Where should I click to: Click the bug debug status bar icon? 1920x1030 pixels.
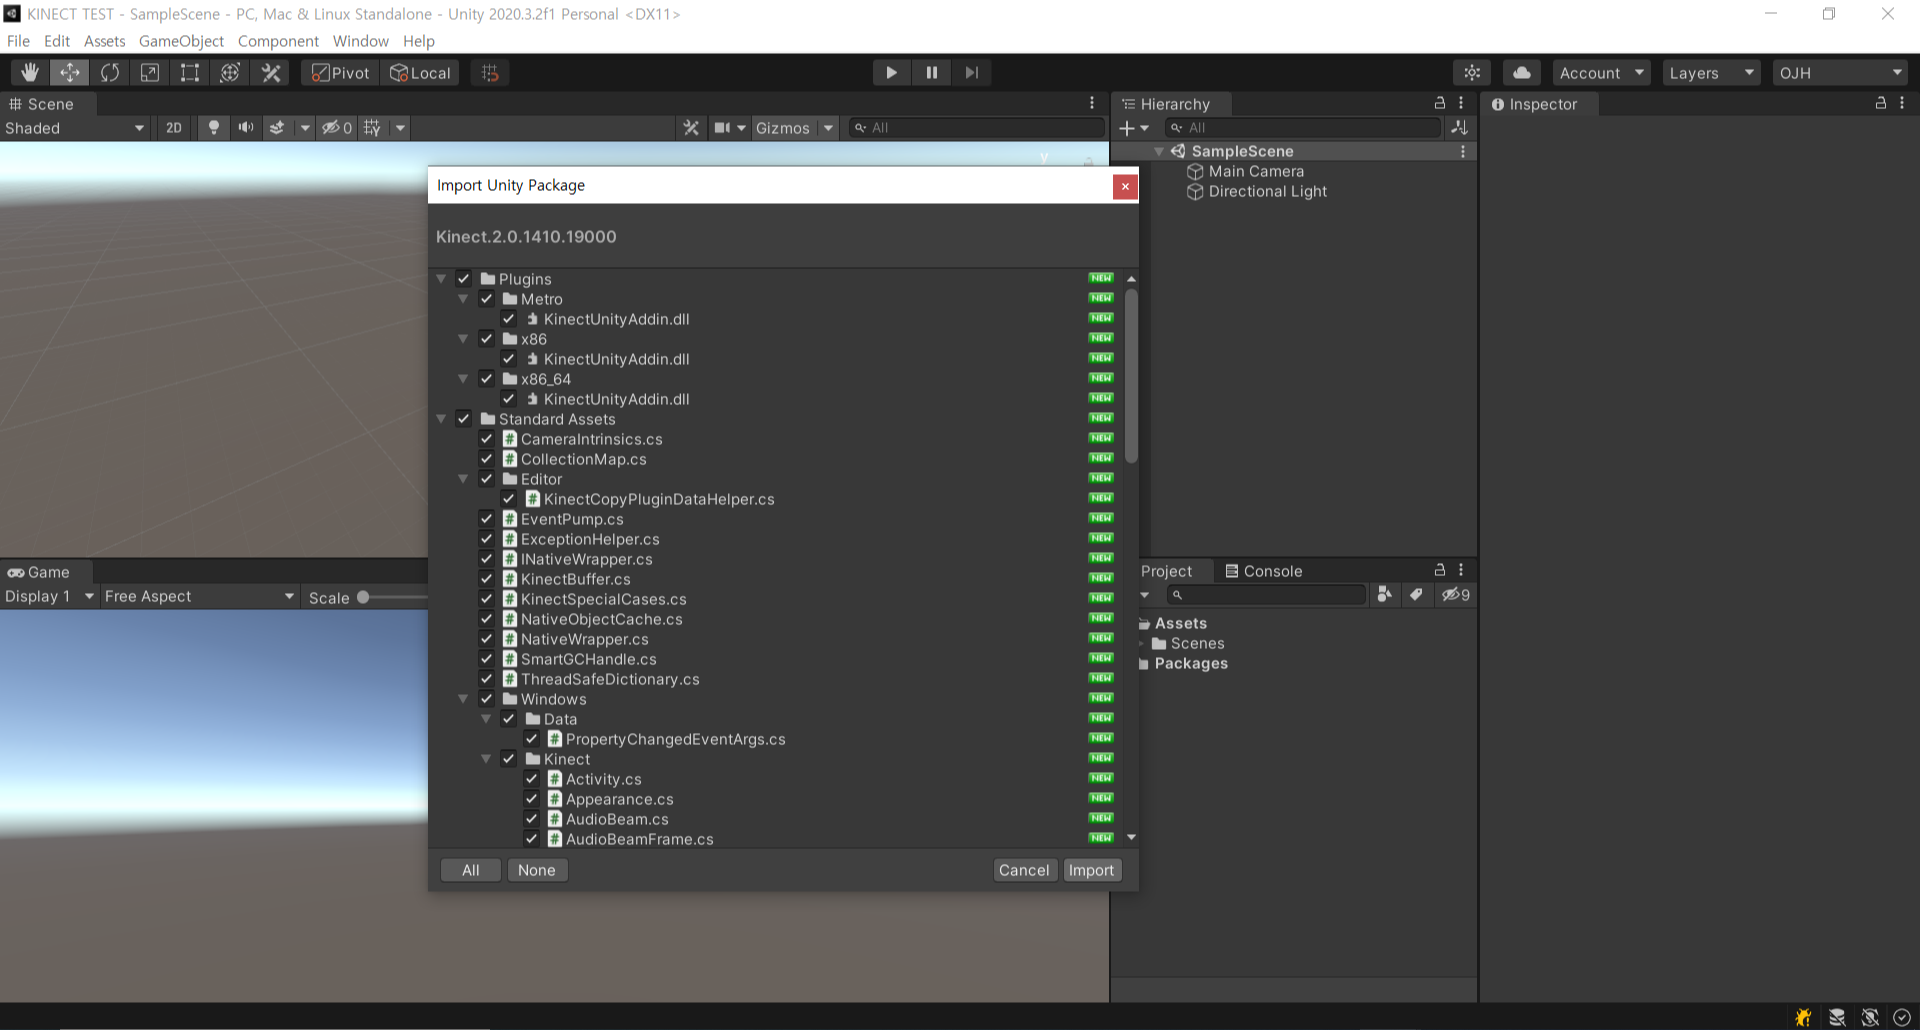pos(1803,1017)
